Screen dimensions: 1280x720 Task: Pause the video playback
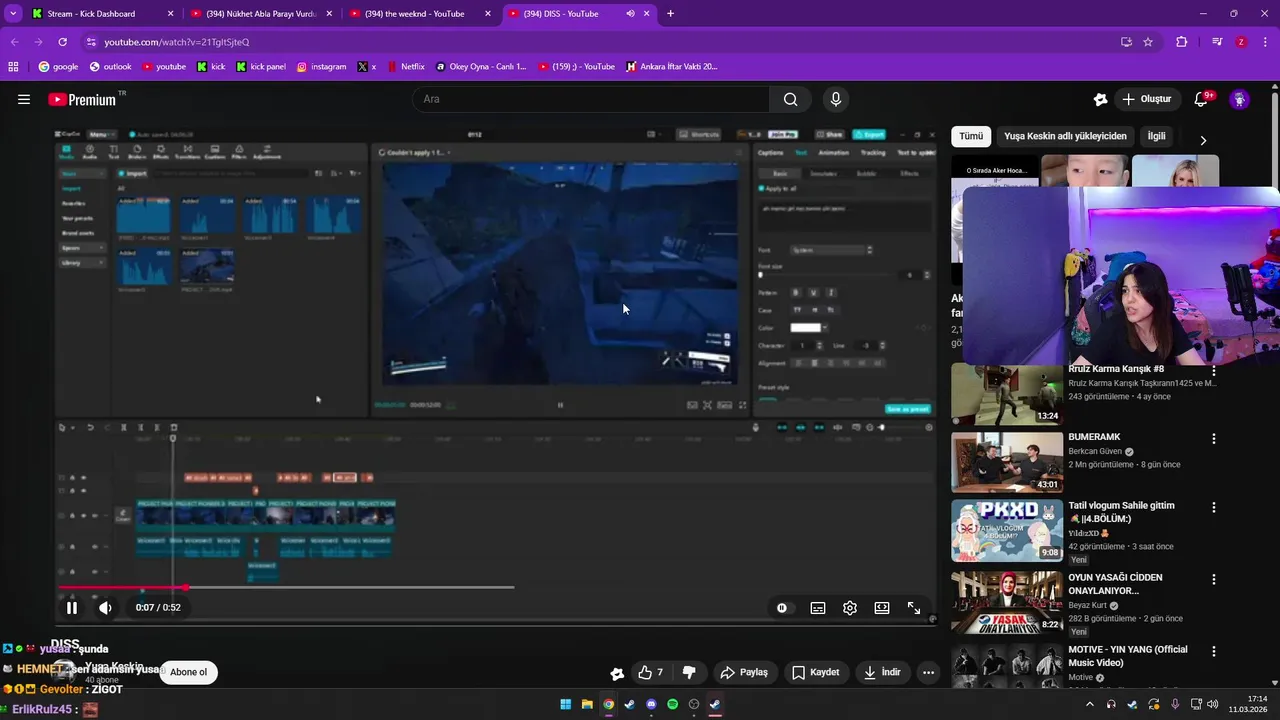pos(72,608)
